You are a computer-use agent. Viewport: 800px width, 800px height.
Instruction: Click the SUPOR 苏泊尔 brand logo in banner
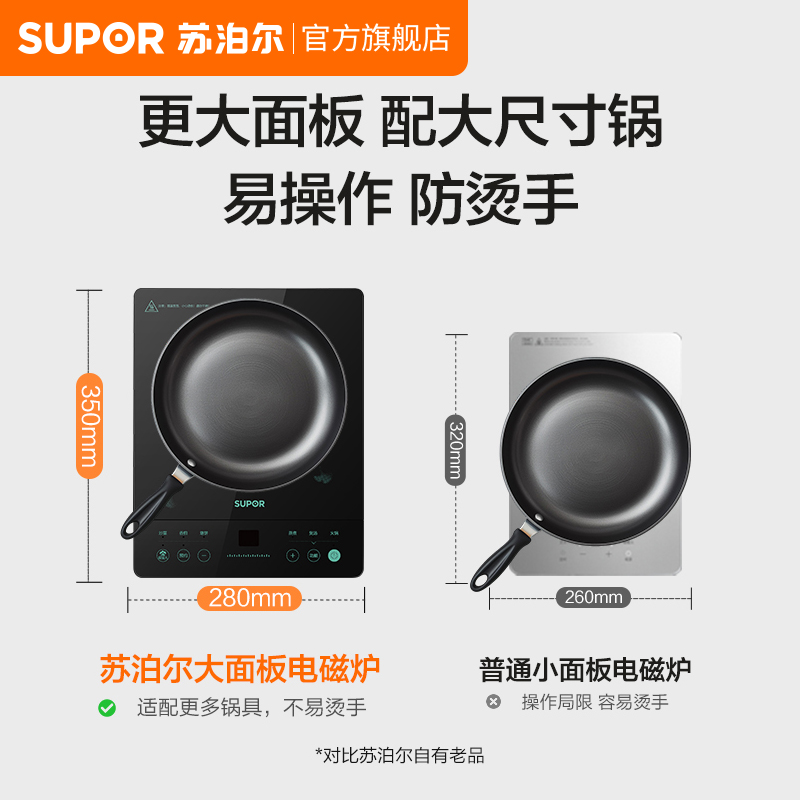click(x=151, y=38)
